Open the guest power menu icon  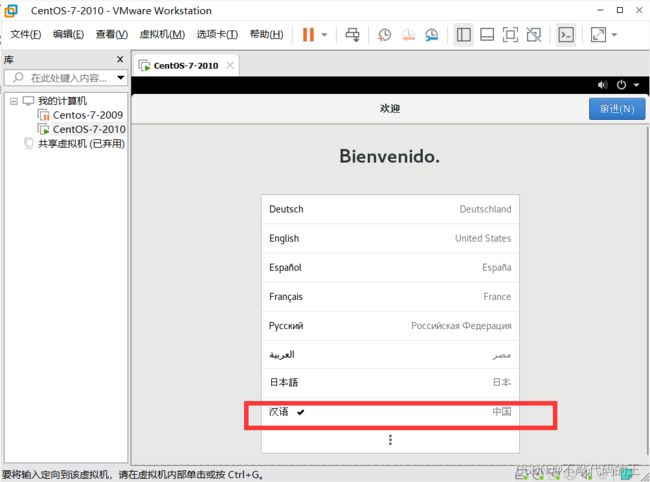(621, 85)
